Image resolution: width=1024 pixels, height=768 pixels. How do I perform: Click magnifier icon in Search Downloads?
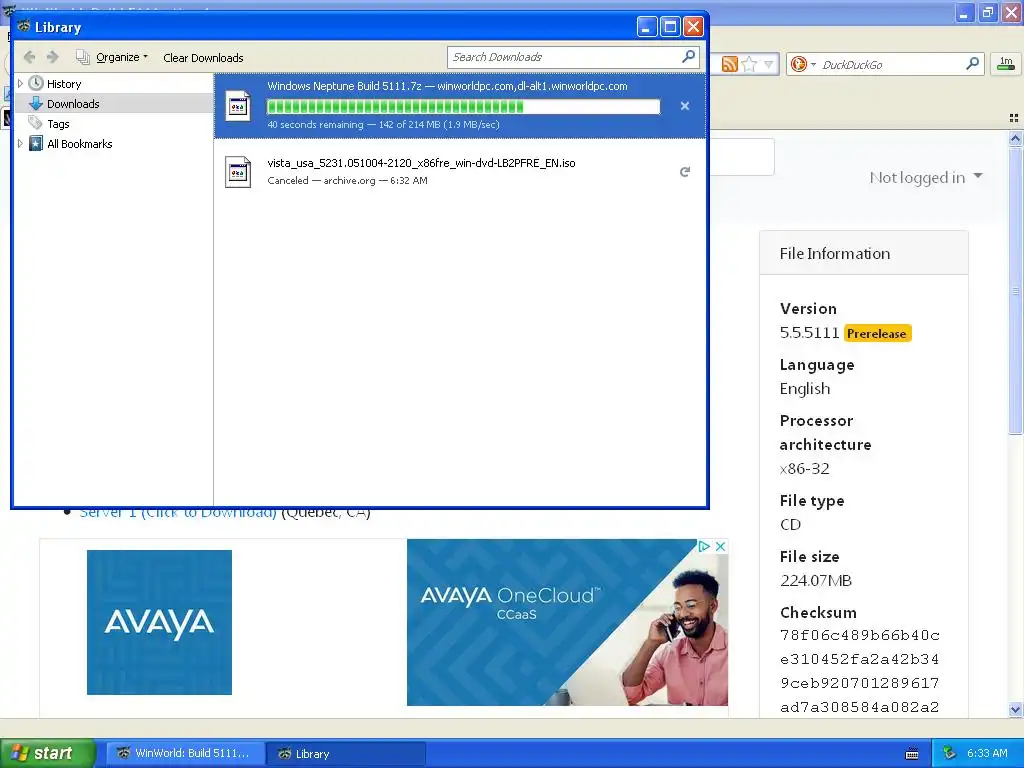688,57
